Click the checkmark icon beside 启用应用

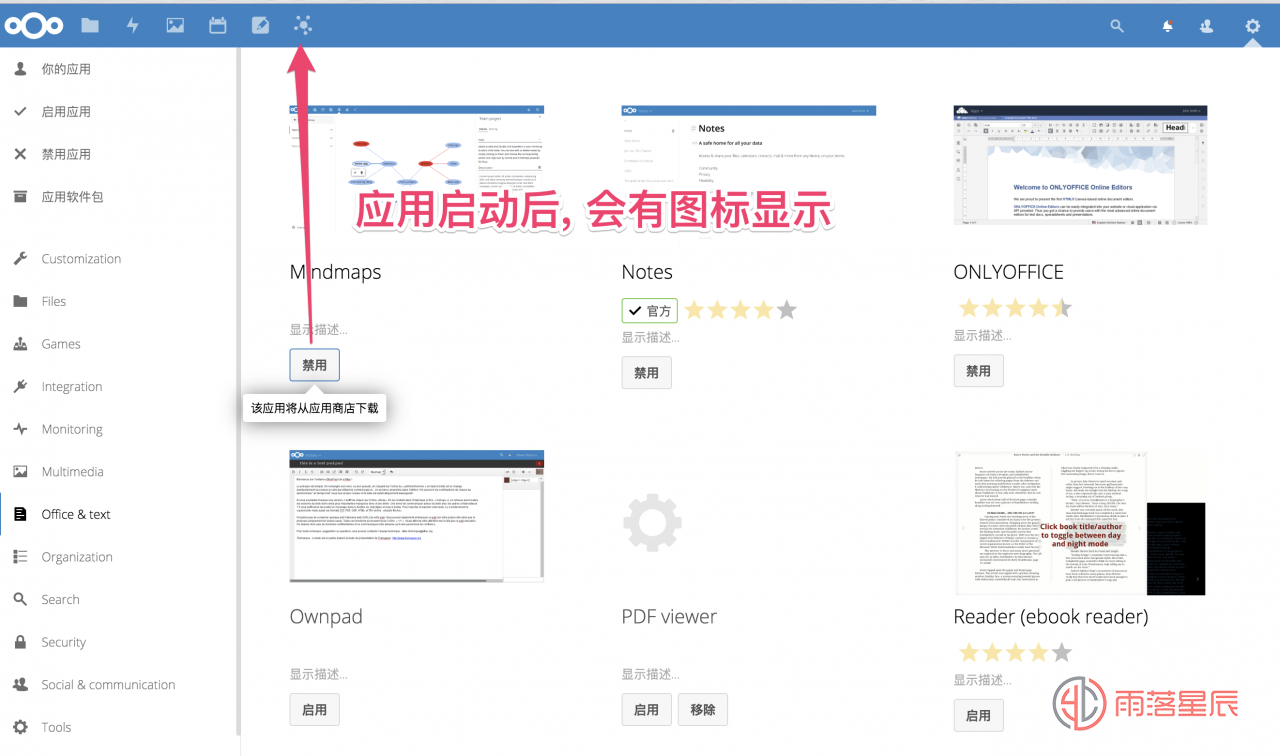click(x=20, y=112)
